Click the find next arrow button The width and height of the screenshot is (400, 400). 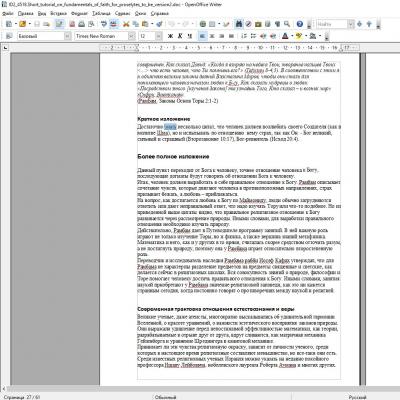pos(359,24)
